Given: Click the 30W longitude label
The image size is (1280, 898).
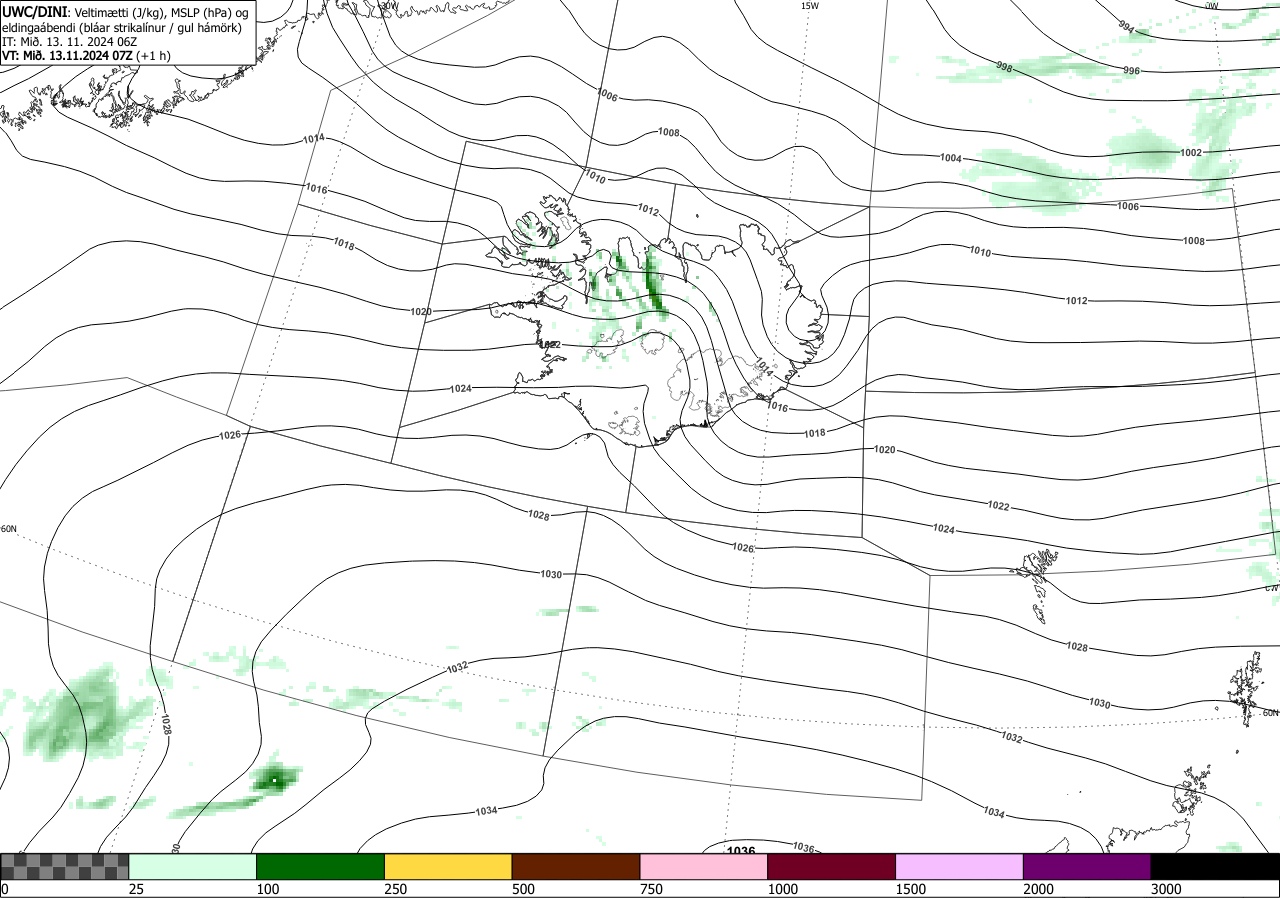Looking at the screenshot, I should tap(389, 6).
